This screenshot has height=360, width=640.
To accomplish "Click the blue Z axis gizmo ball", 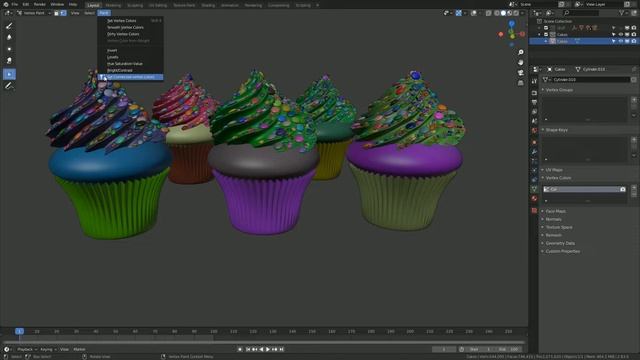I will click(x=512, y=24).
